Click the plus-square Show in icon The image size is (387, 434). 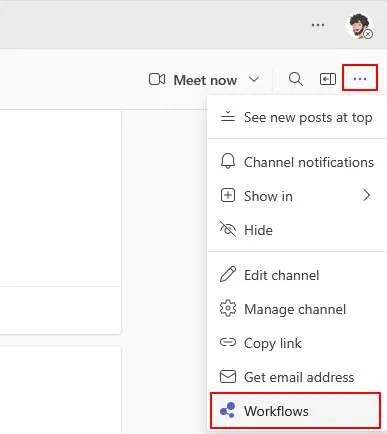[228, 195]
